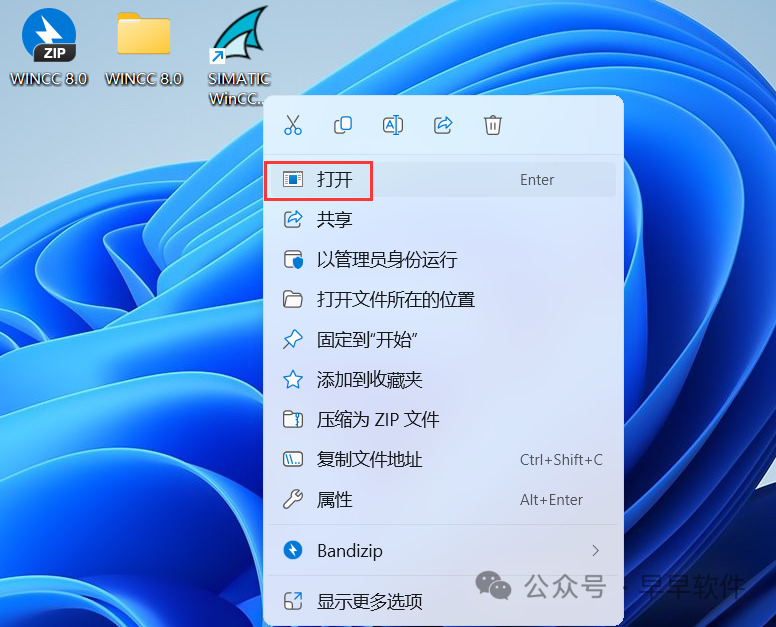Expand the Bandizip submenu
Screen dimensions: 776x627
[350, 551]
